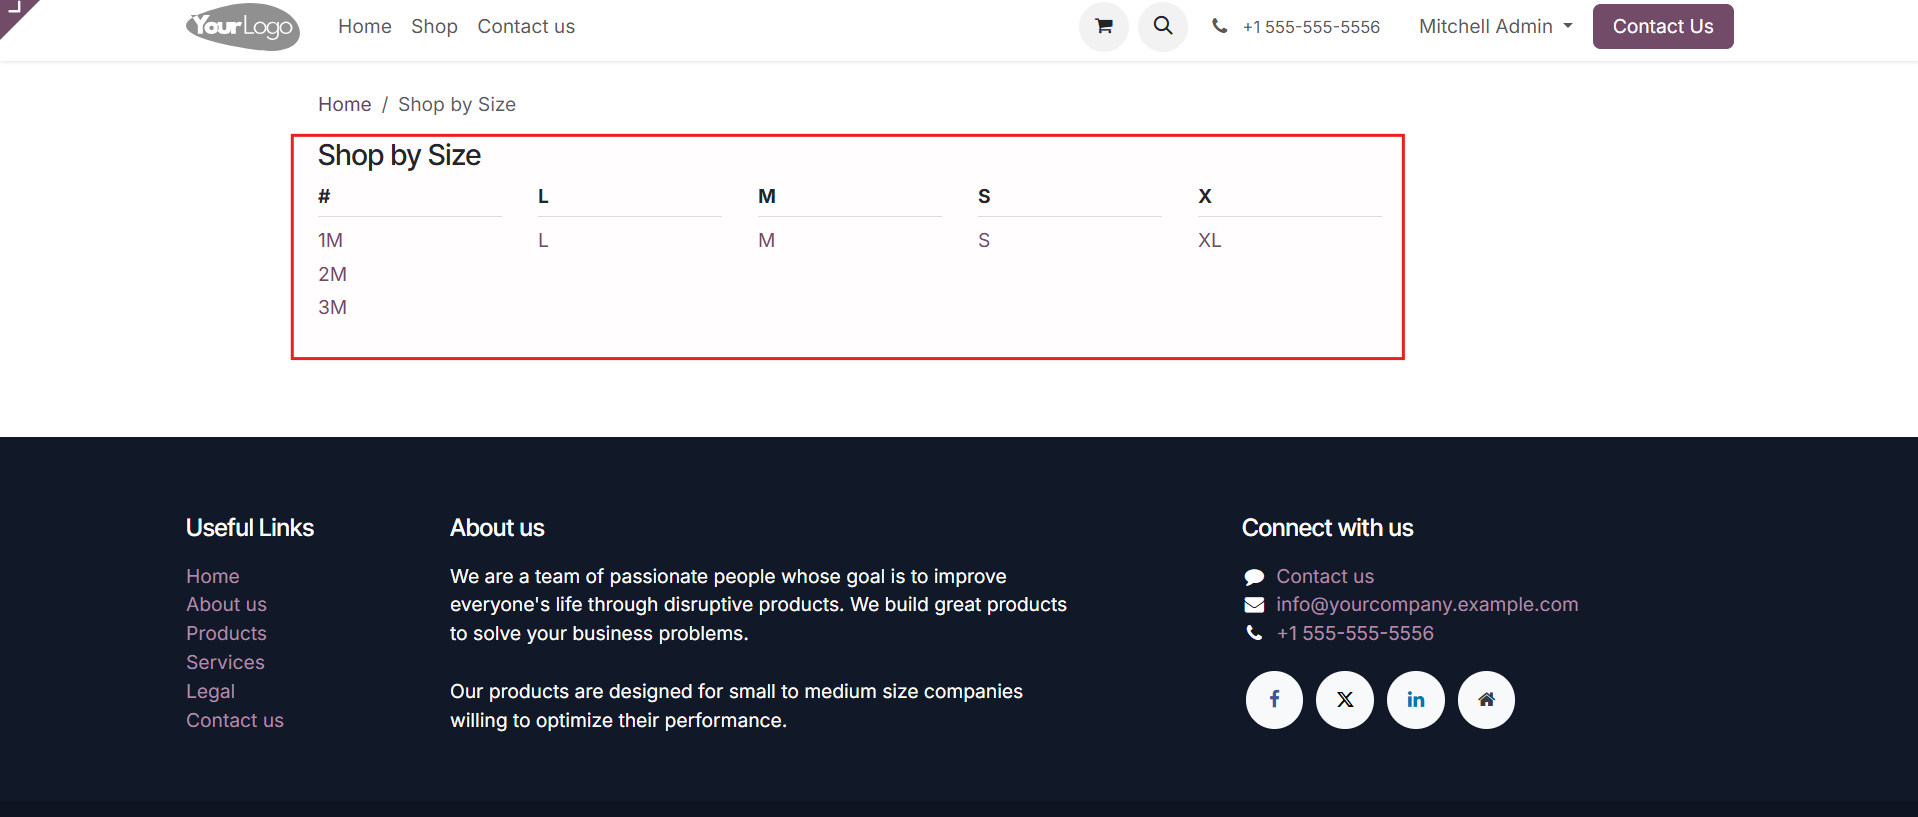Open the footer email address link
The image size is (1918, 817).
[x=1427, y=604]
